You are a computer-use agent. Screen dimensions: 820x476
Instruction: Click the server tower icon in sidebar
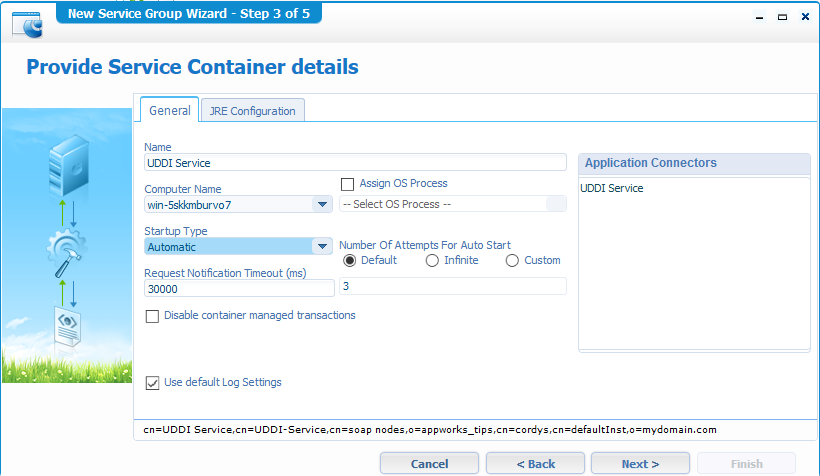[x=67, y=167]
